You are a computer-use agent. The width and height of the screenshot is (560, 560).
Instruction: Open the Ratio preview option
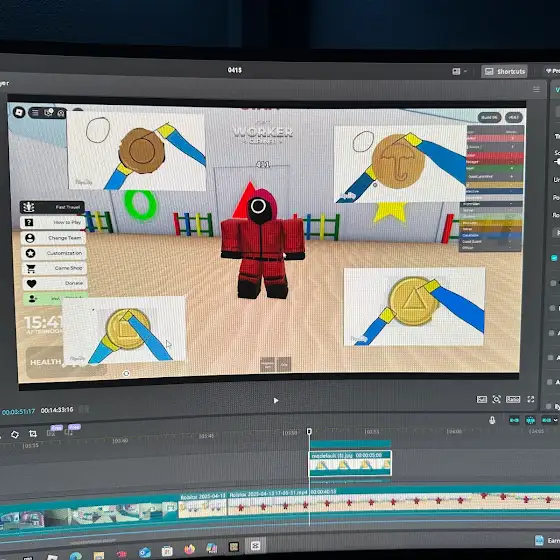pos(512,399)
